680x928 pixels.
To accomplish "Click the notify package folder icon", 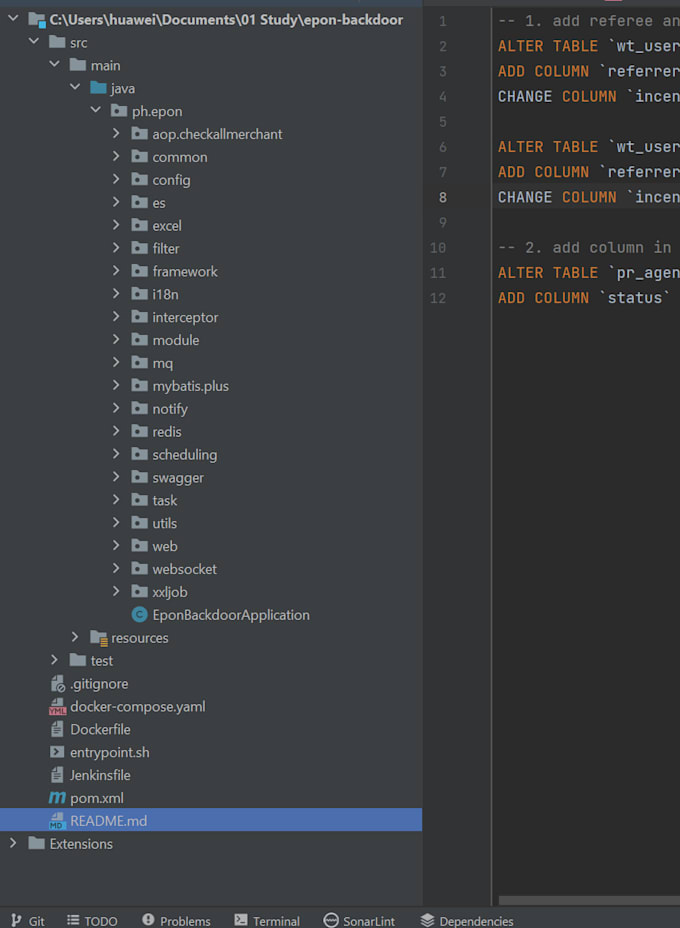I will (x=139, y=408).
